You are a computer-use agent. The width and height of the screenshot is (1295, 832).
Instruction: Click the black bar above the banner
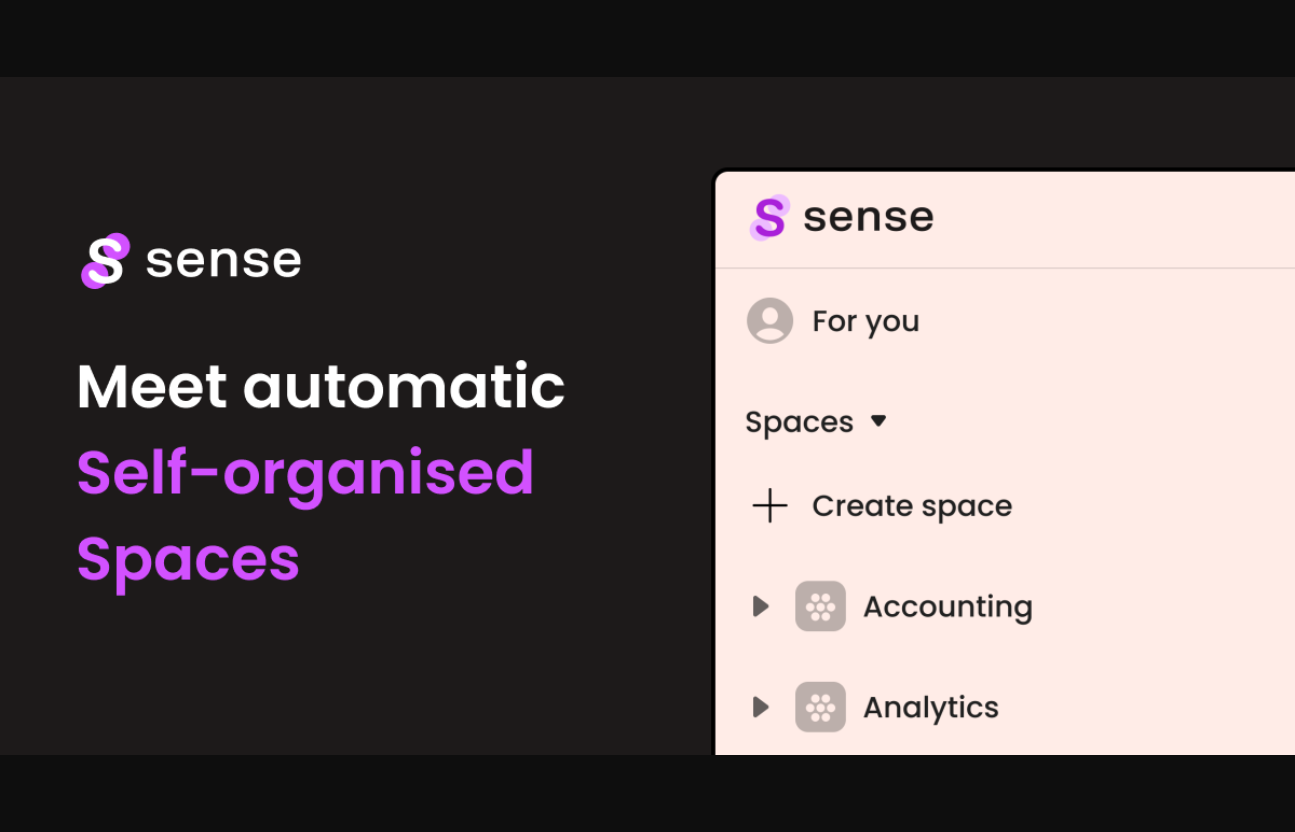click(647, 38)
